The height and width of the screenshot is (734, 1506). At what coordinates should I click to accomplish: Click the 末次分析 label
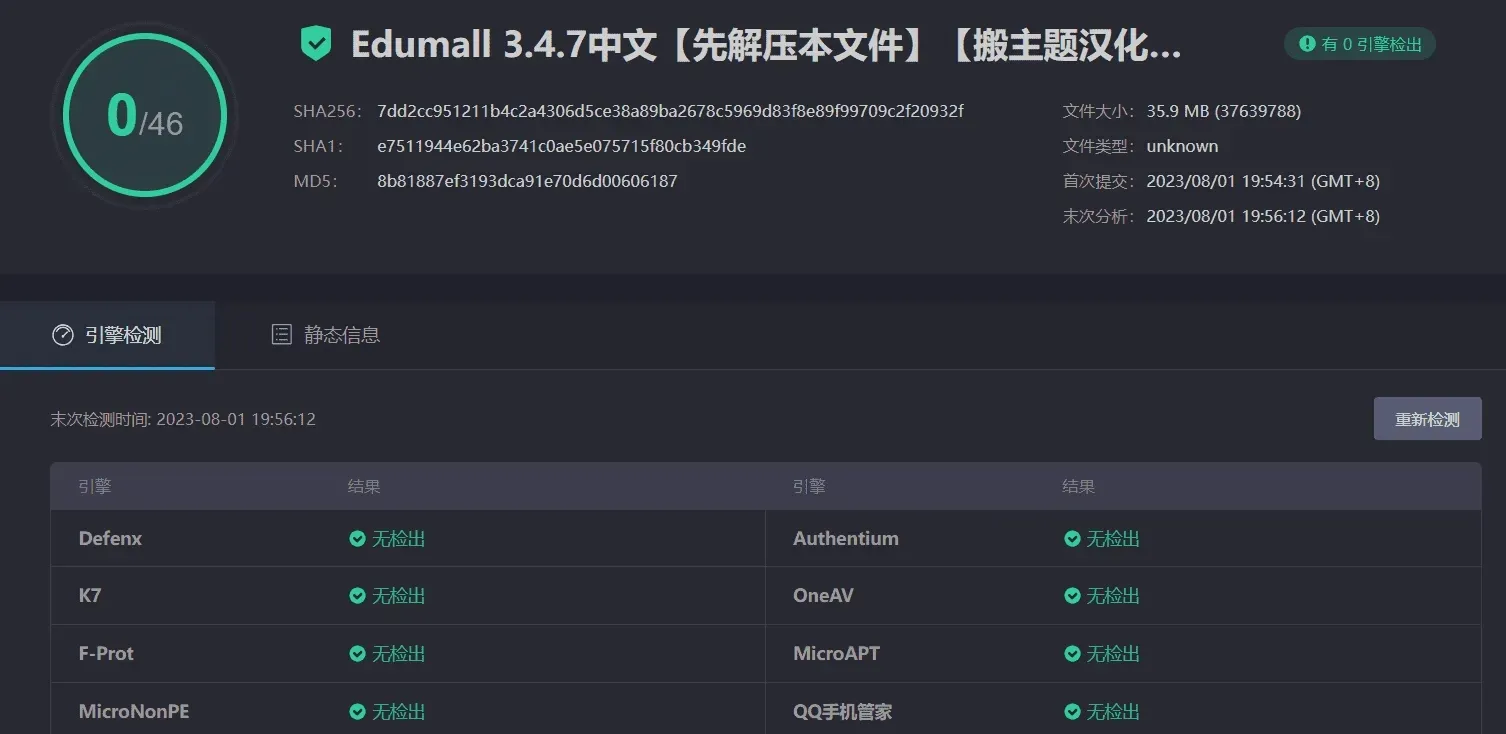(x=1098, y=216)
